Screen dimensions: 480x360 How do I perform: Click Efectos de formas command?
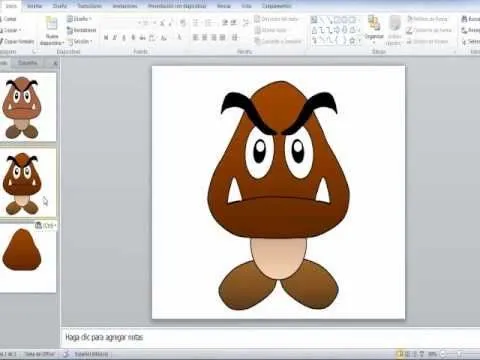point(427,41)
